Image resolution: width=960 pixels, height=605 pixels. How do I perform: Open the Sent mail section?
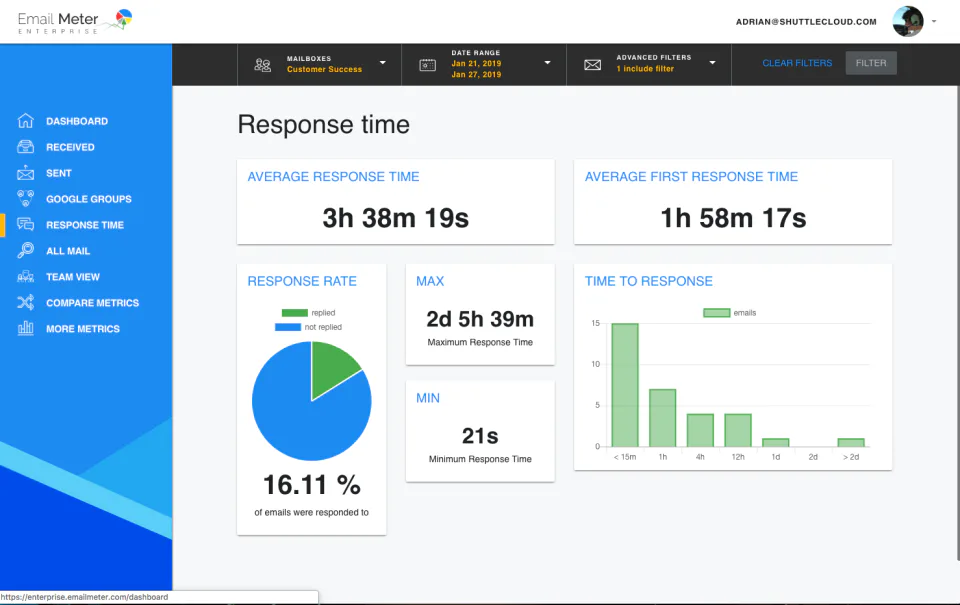[25, 173]
